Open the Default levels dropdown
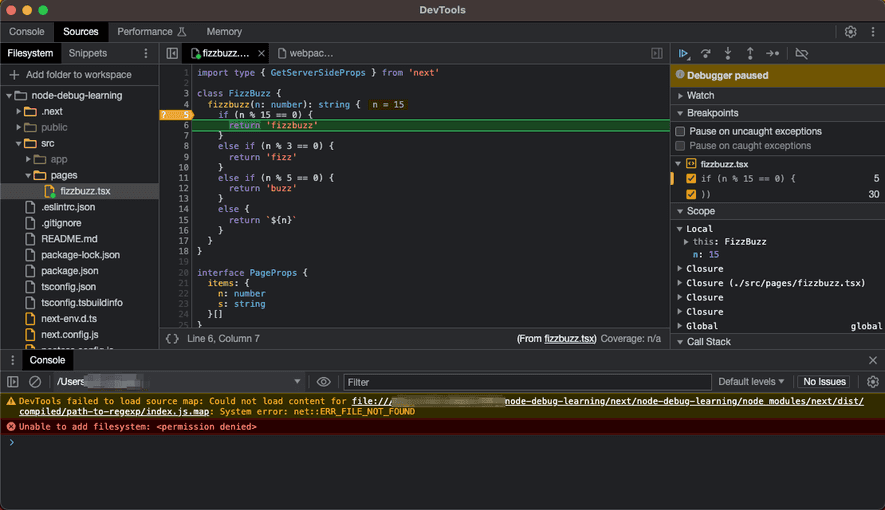885x510 pixels. [x=751, y=382]
